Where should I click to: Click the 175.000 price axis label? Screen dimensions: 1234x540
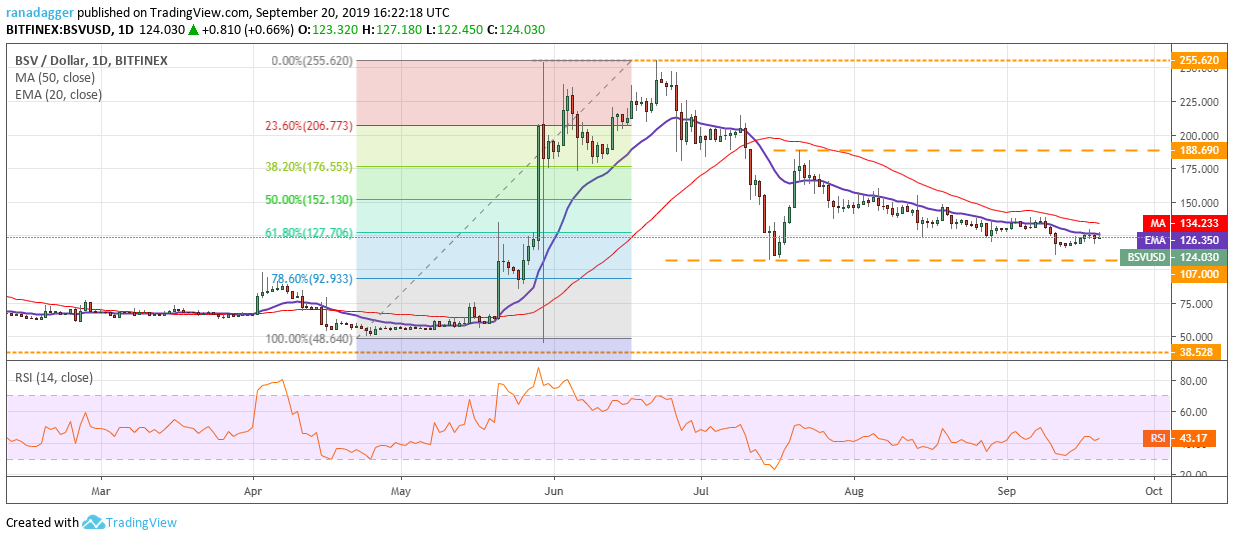click(1197, 169)
